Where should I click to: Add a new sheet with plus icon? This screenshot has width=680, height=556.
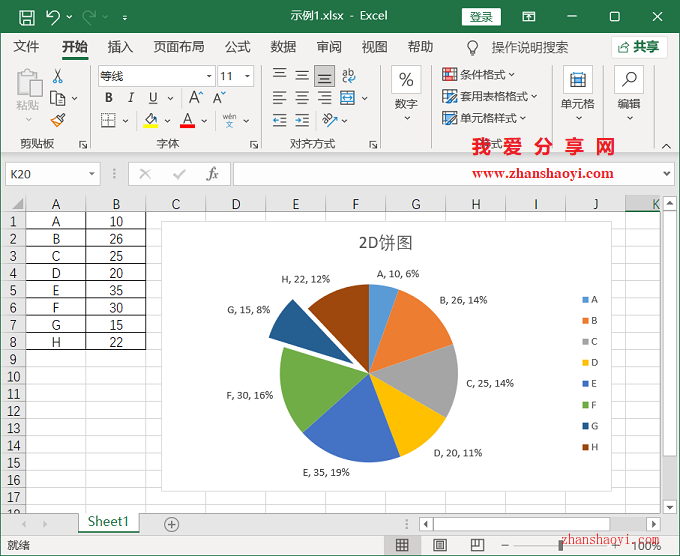(172, 524)
